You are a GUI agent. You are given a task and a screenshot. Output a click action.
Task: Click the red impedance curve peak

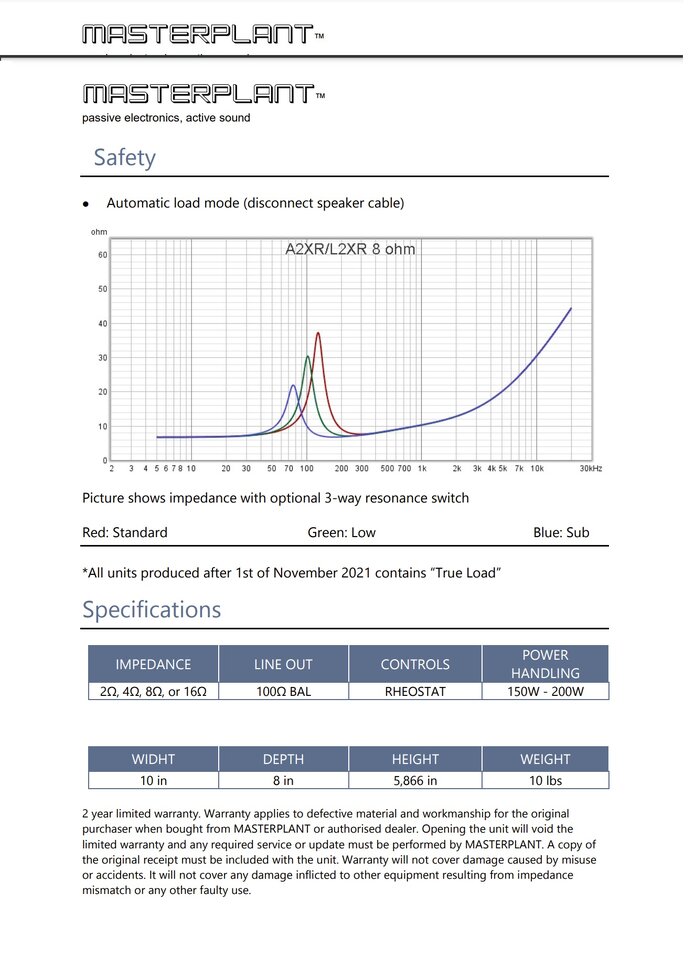coord(318,334)
